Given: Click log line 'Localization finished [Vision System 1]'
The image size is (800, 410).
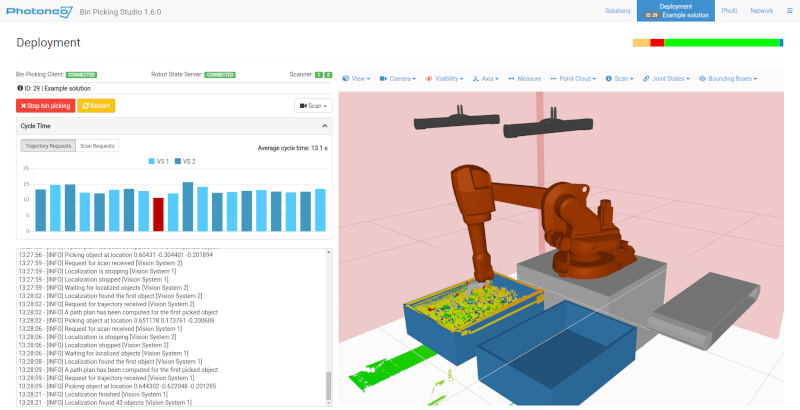Looking at the screenshot, I should coord(93,394).
